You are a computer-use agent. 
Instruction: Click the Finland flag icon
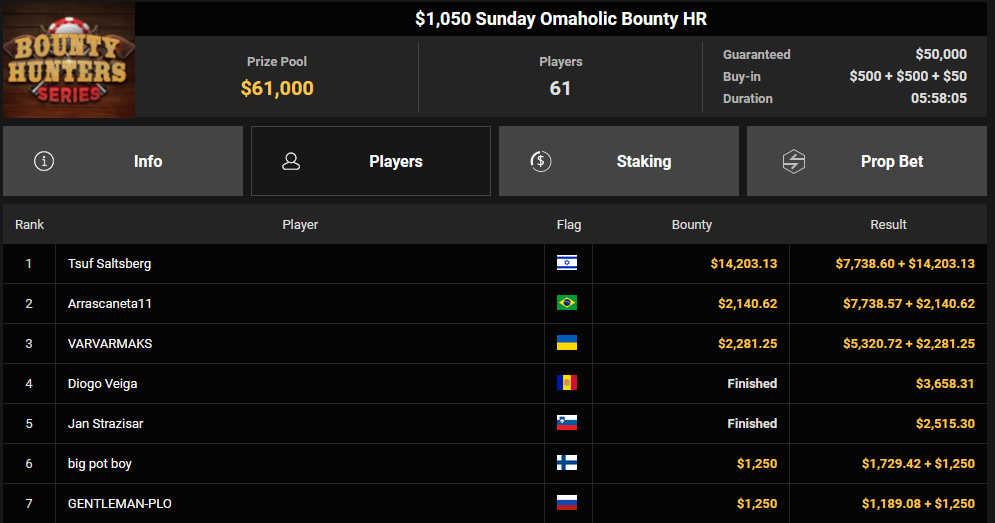tap(567, 463)
